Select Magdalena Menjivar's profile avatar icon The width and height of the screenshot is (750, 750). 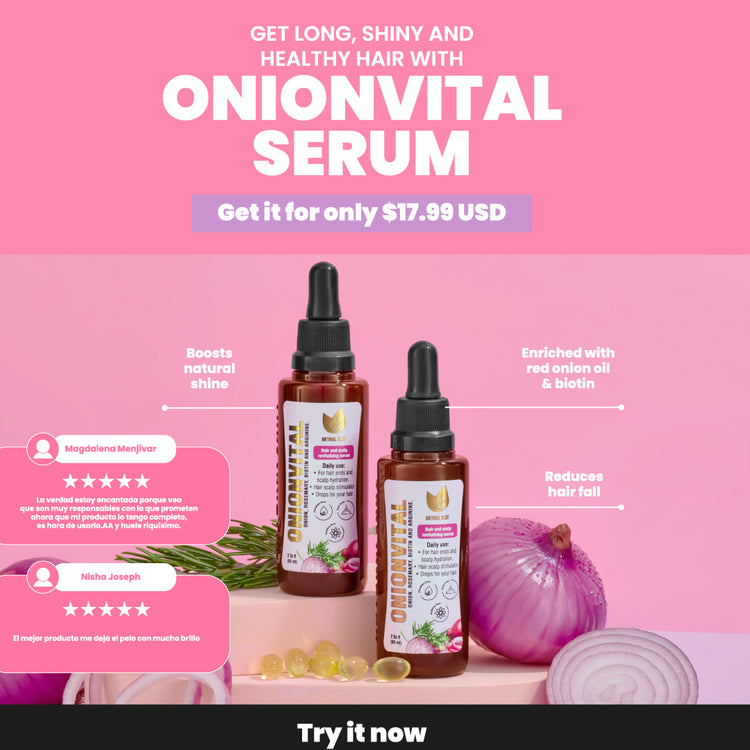[x=43, y=449]
